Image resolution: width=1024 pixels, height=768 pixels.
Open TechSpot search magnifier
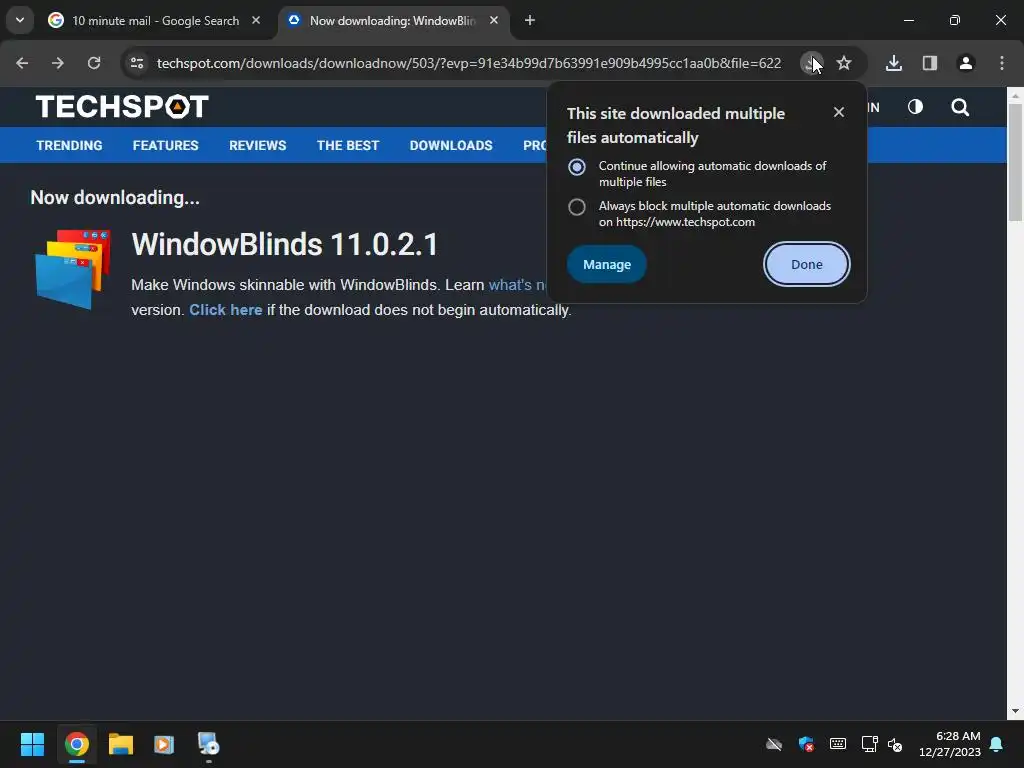[960, 107]
